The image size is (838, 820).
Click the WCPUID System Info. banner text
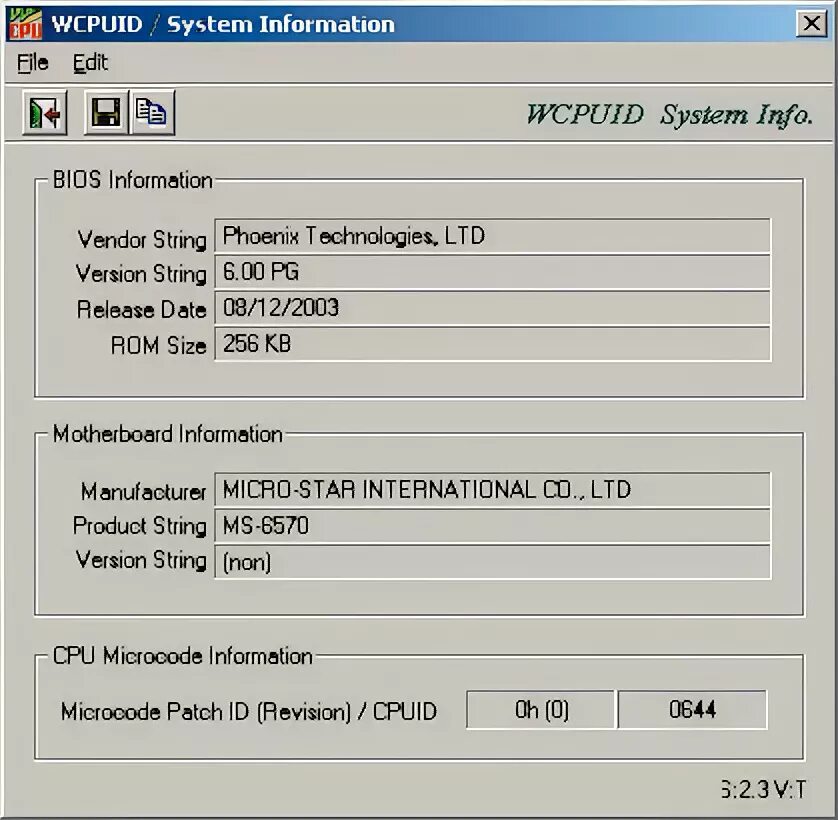pyautogui.click(x=670, y=114)
